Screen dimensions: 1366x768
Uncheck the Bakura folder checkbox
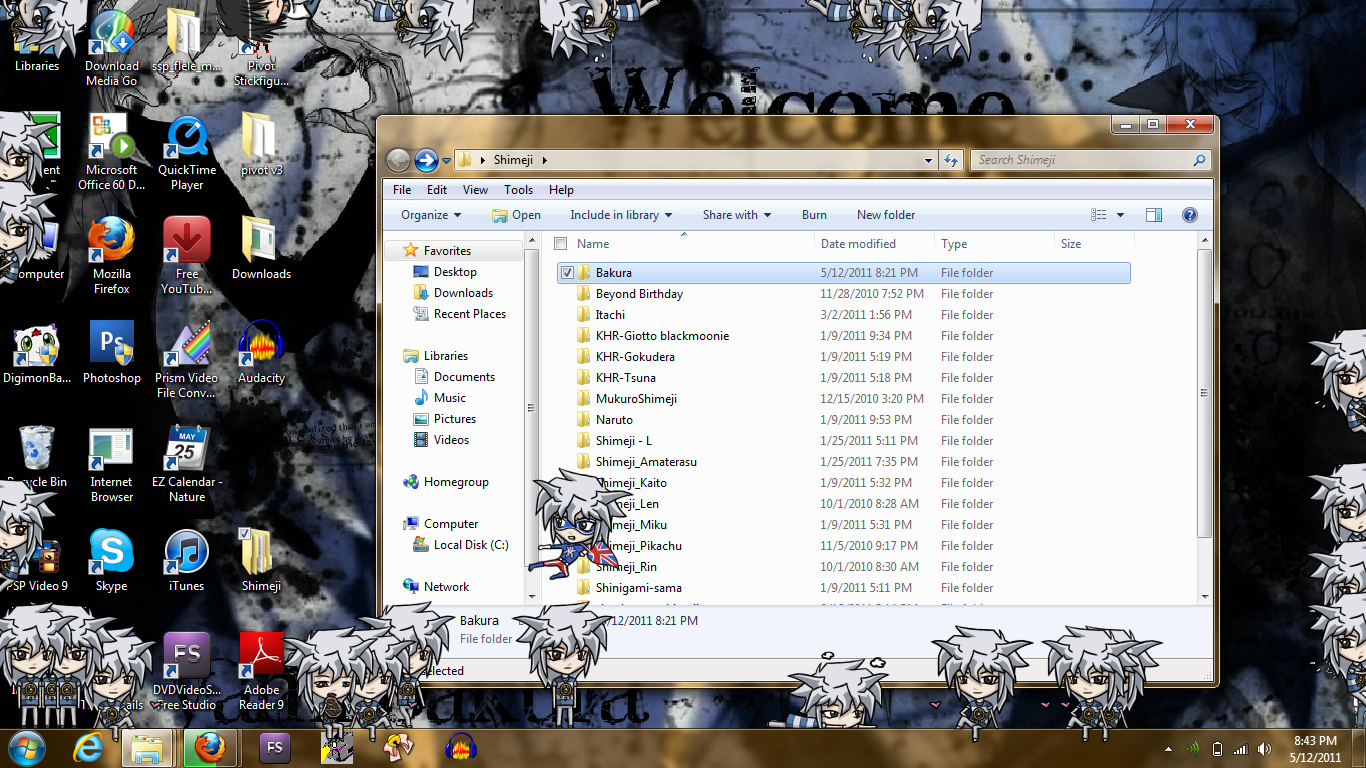[566, 272]
